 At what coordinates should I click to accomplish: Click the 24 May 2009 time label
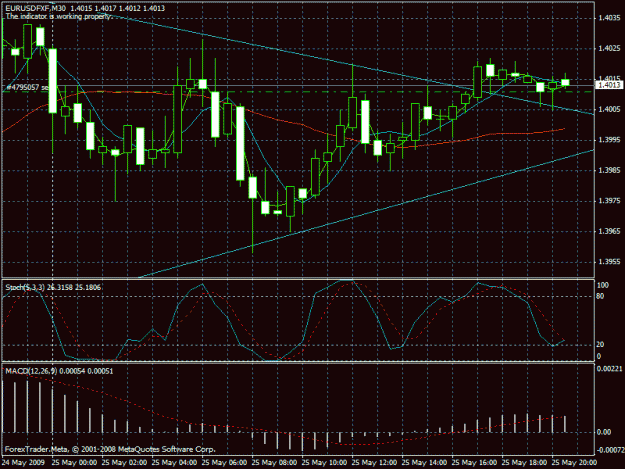(23, 463)
